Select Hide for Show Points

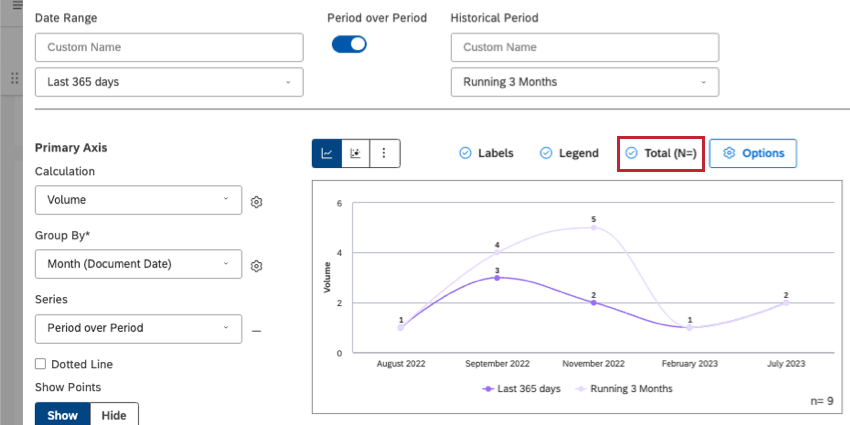(114, 415)
